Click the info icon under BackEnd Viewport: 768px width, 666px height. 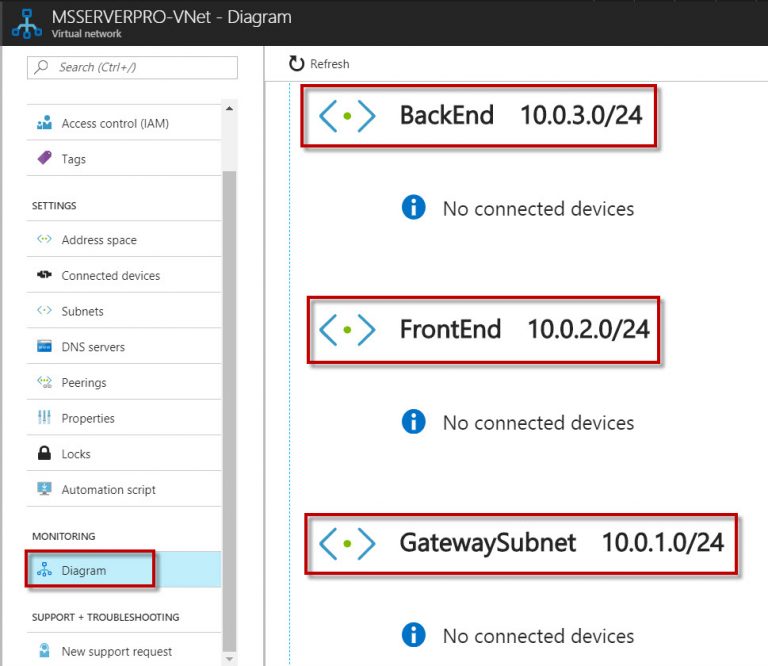pyautogui.click(x=413, y=208)
